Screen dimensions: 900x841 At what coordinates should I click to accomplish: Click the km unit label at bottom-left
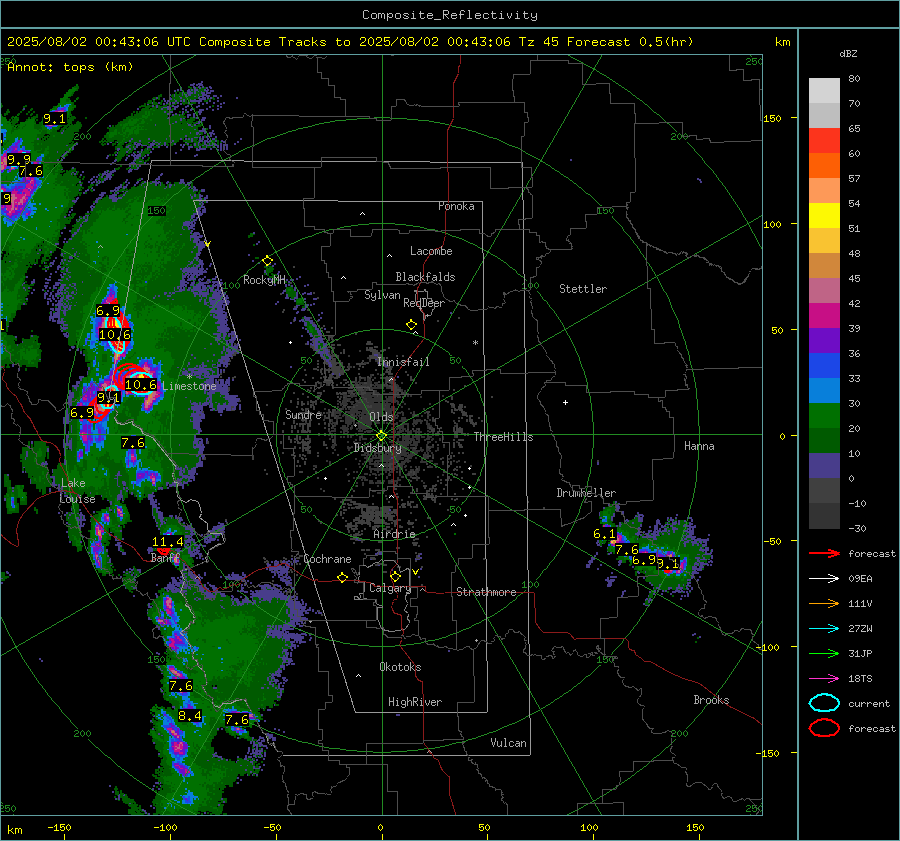[14, 830]
